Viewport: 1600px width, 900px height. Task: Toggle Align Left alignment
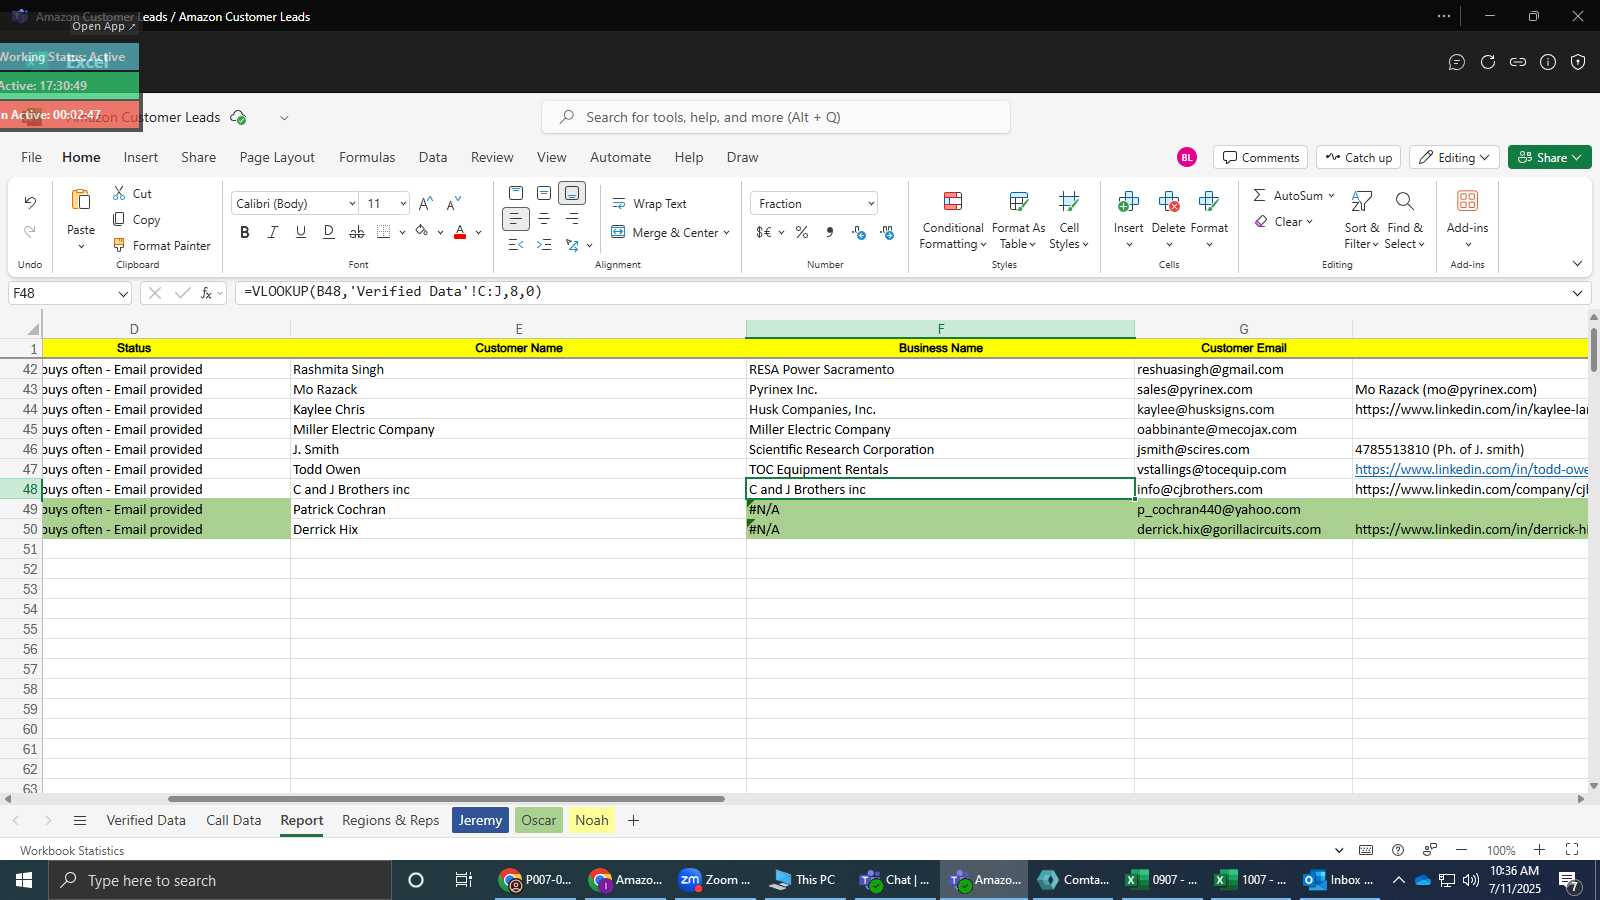pyautogui.click(x=515, y=219)
